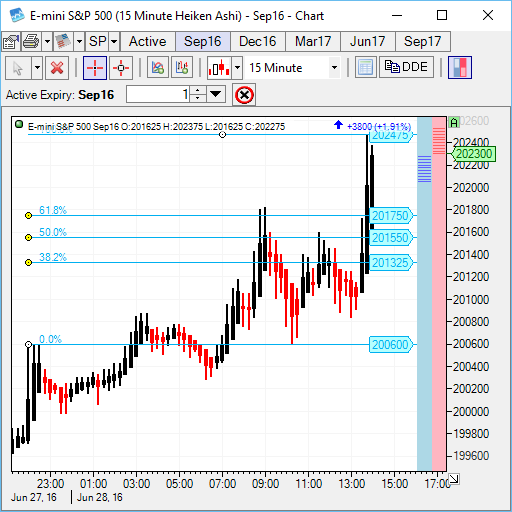
Task: Open the SP symbol dropdown arrow
Action: (114, 42)
